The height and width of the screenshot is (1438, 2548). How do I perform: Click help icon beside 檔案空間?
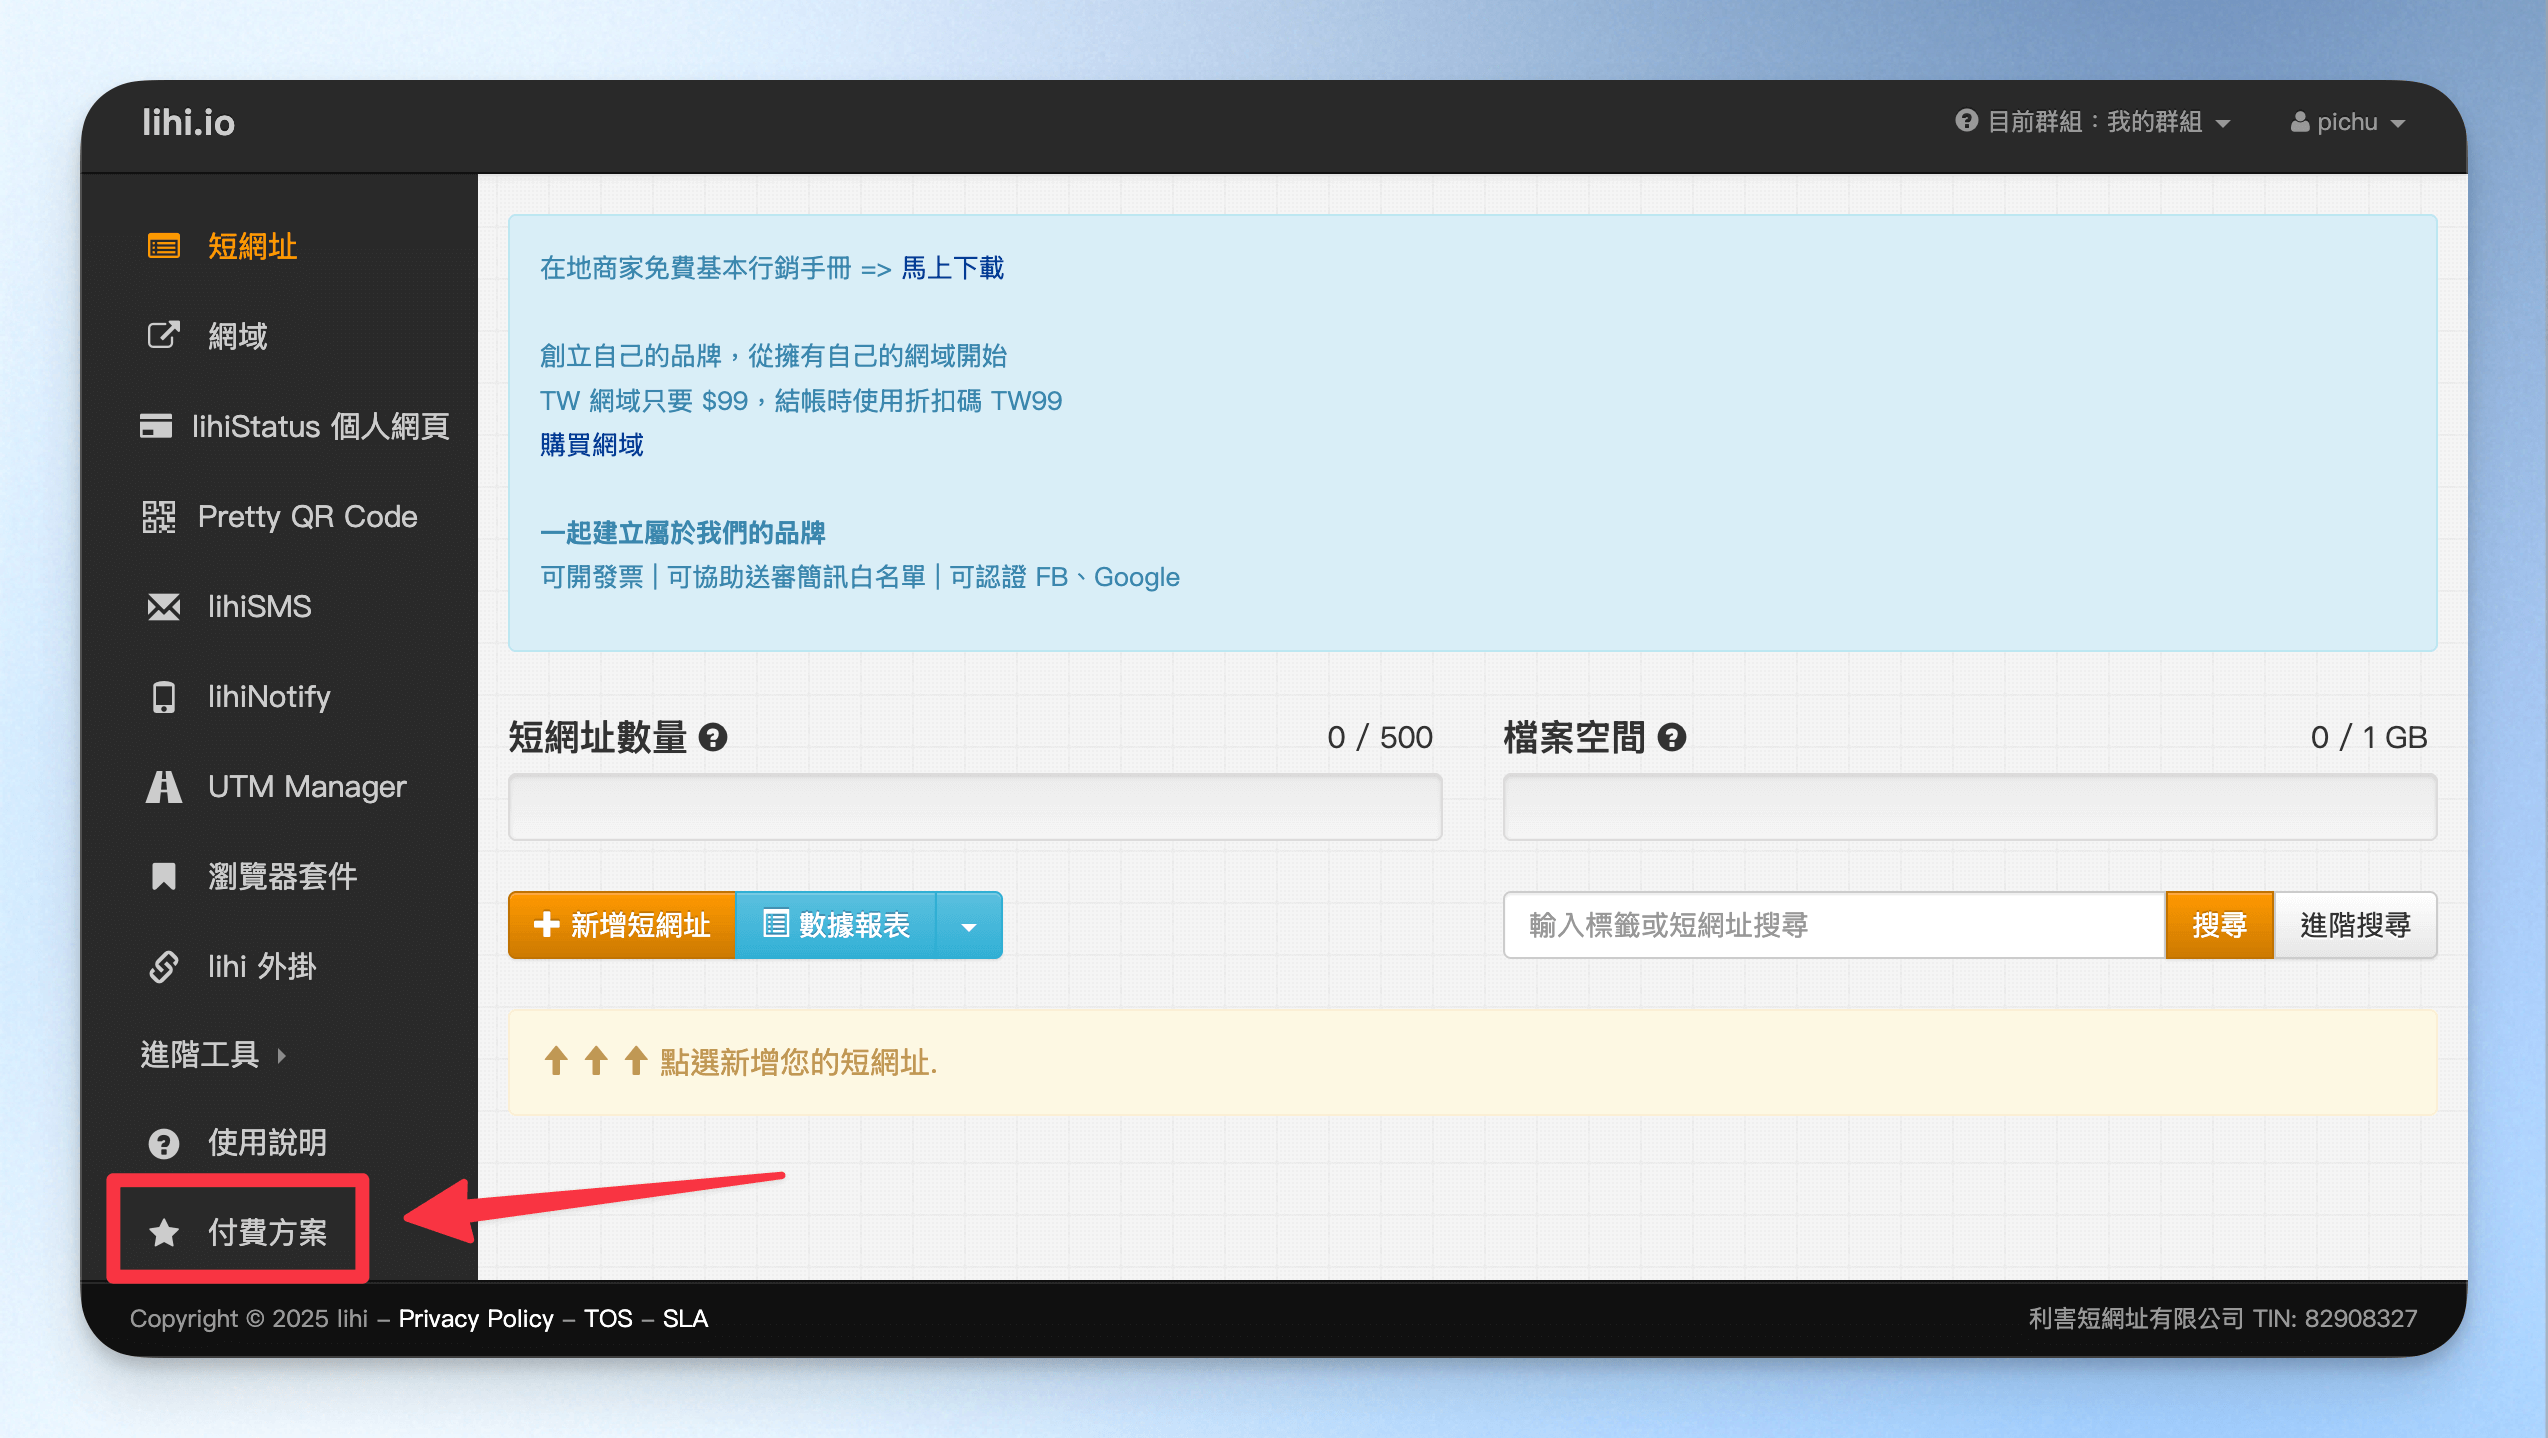1672,738
